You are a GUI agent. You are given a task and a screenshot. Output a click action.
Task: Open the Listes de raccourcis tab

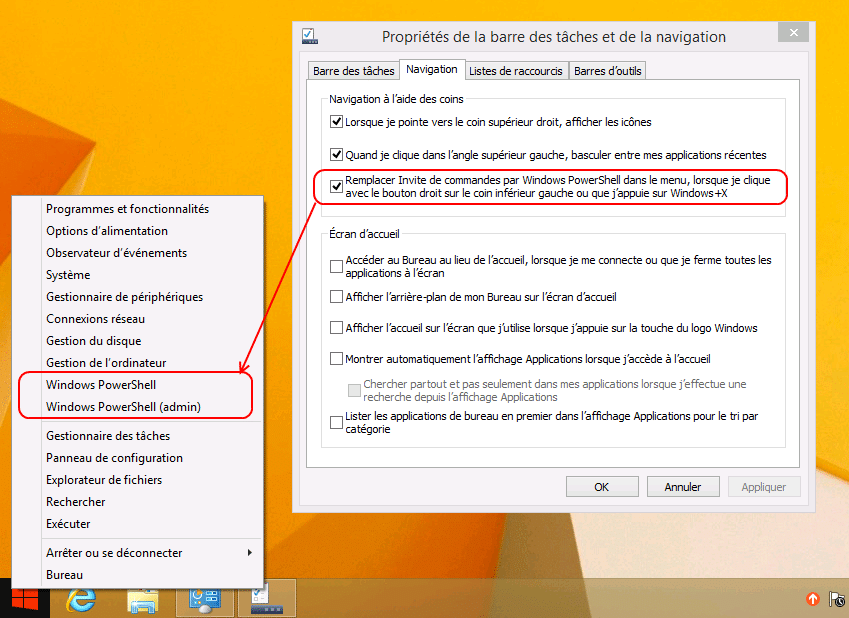[515, 71]
